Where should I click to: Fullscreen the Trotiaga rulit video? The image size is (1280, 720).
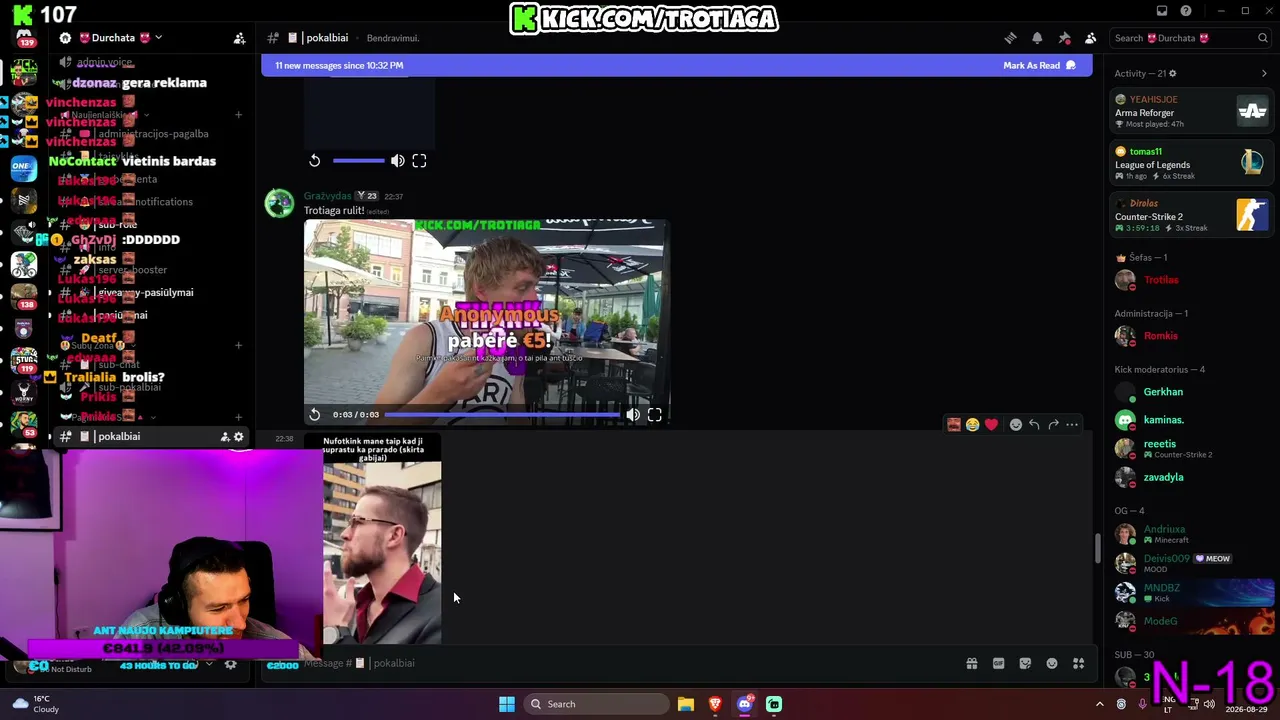(x=655, y=414)
